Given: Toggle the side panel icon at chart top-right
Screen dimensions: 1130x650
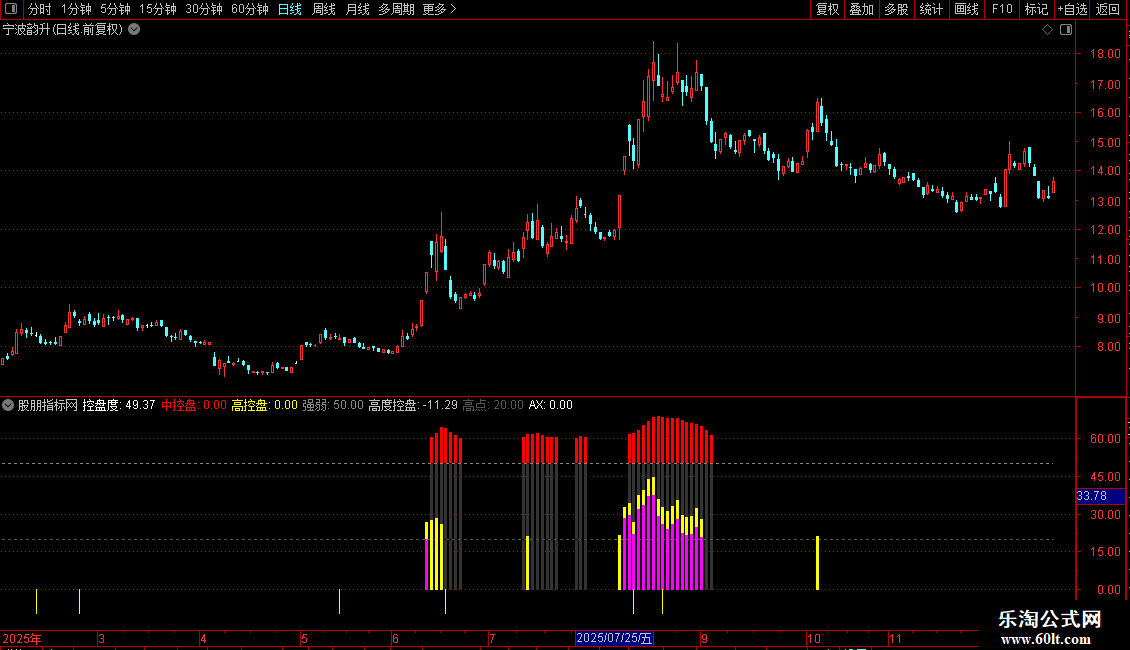Looking at the screenshot, I should (x=1066, y=30).
